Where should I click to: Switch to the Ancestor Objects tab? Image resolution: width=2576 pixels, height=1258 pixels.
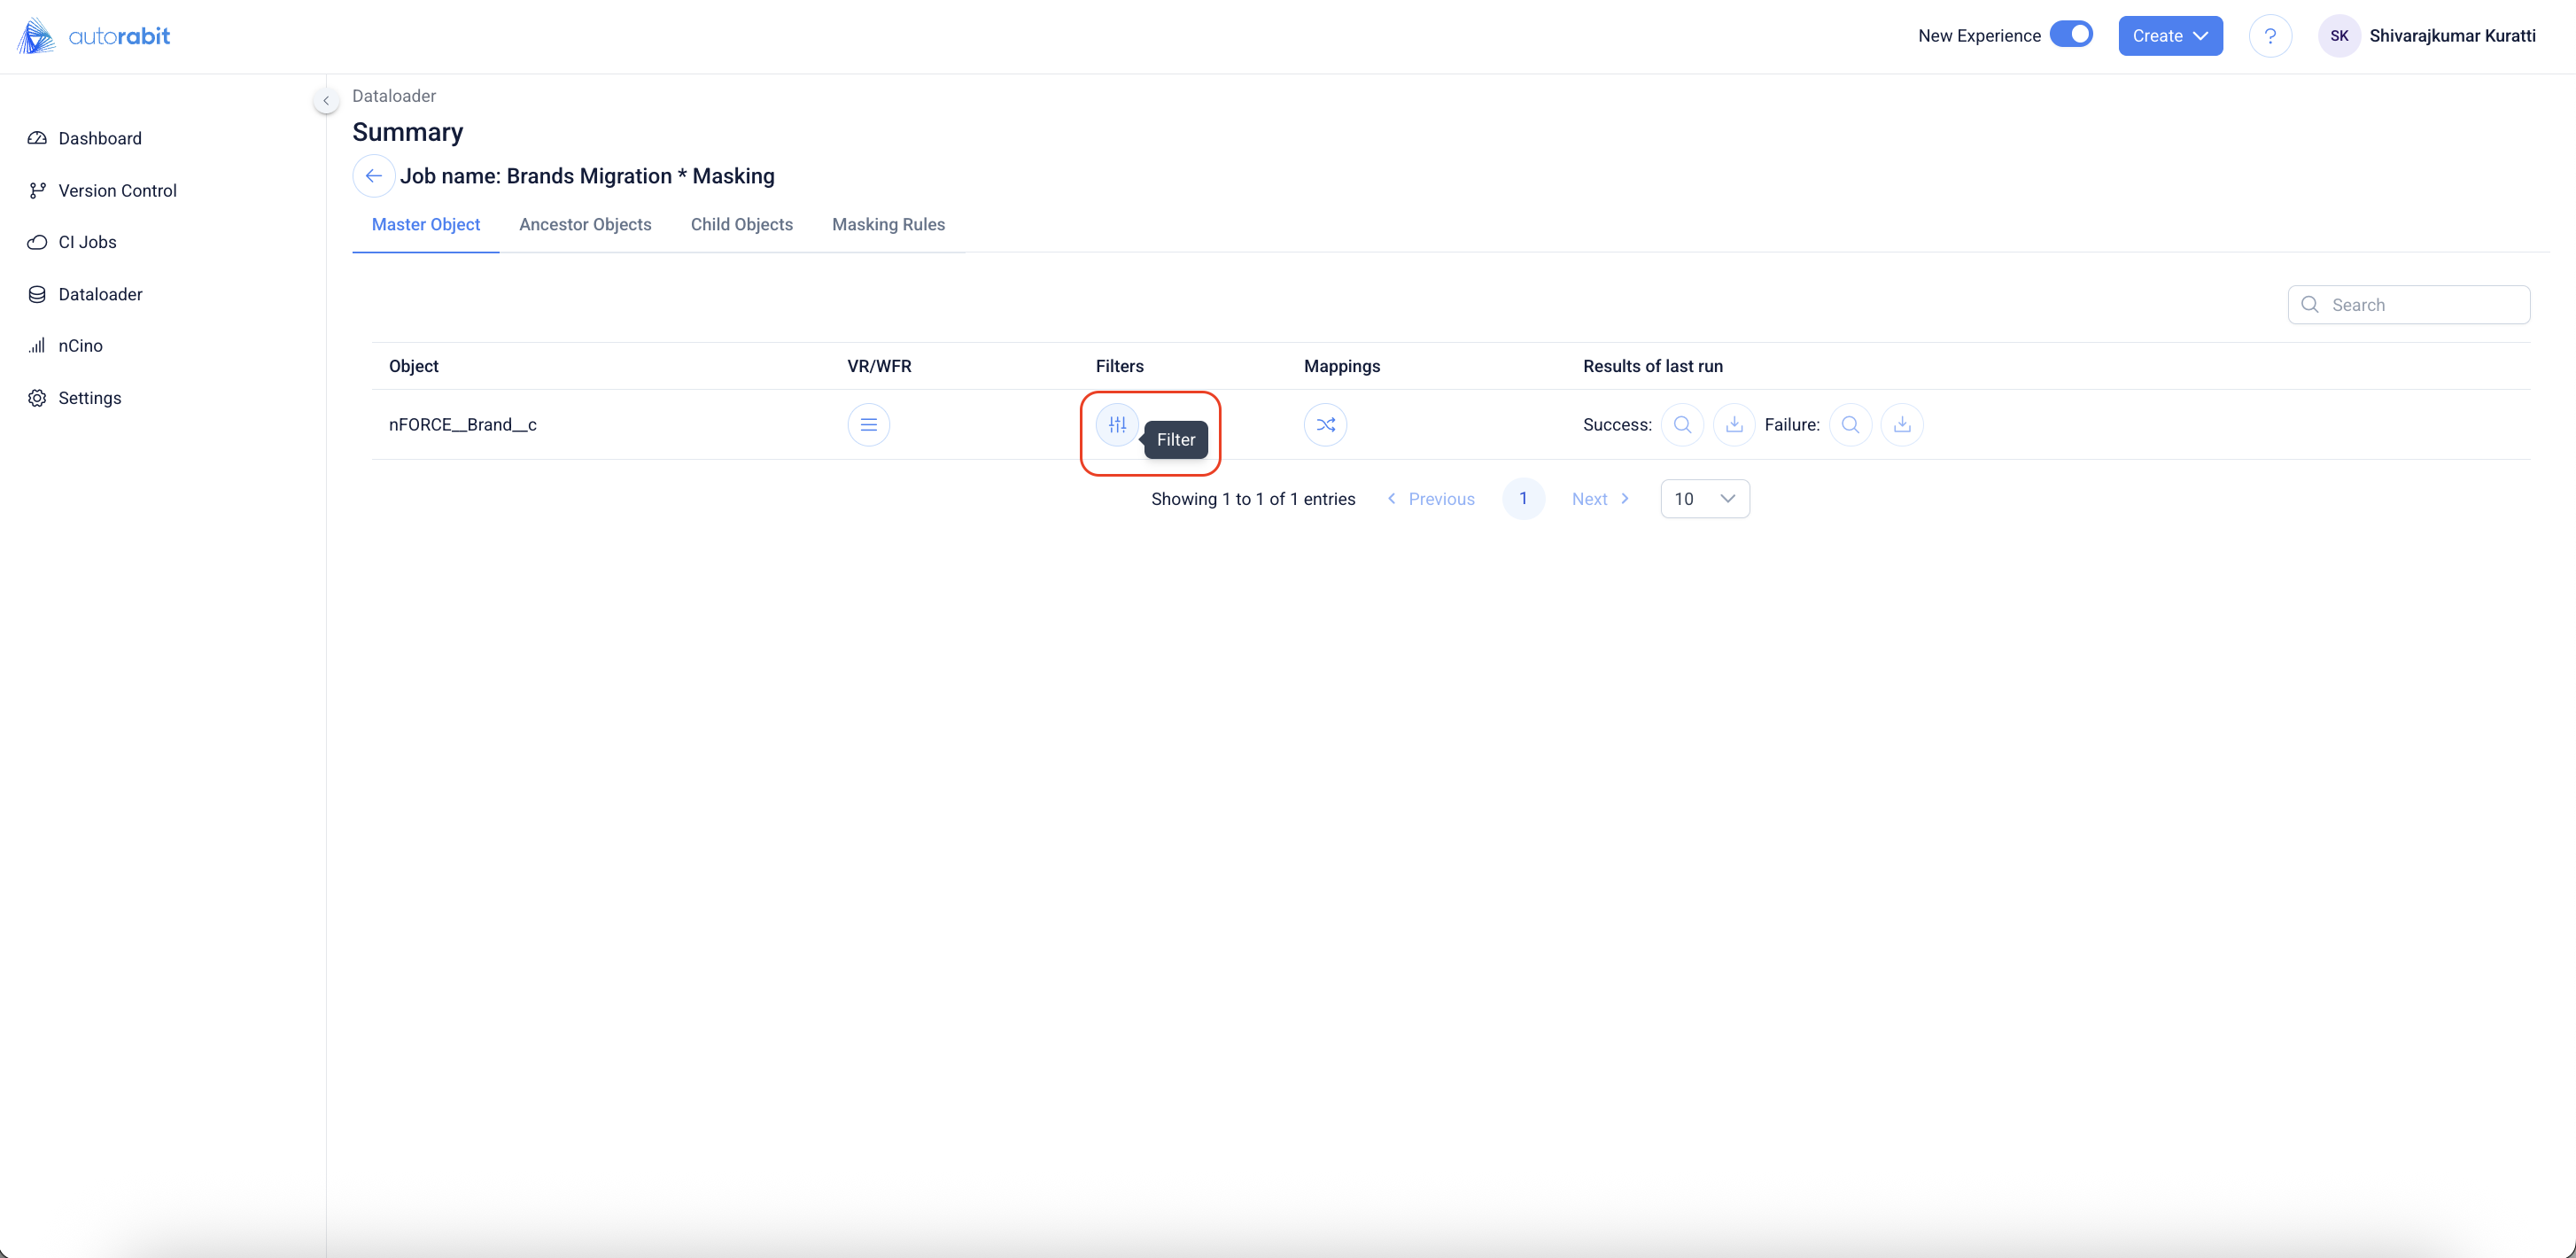pyautogui.click(x=585, y=224)
